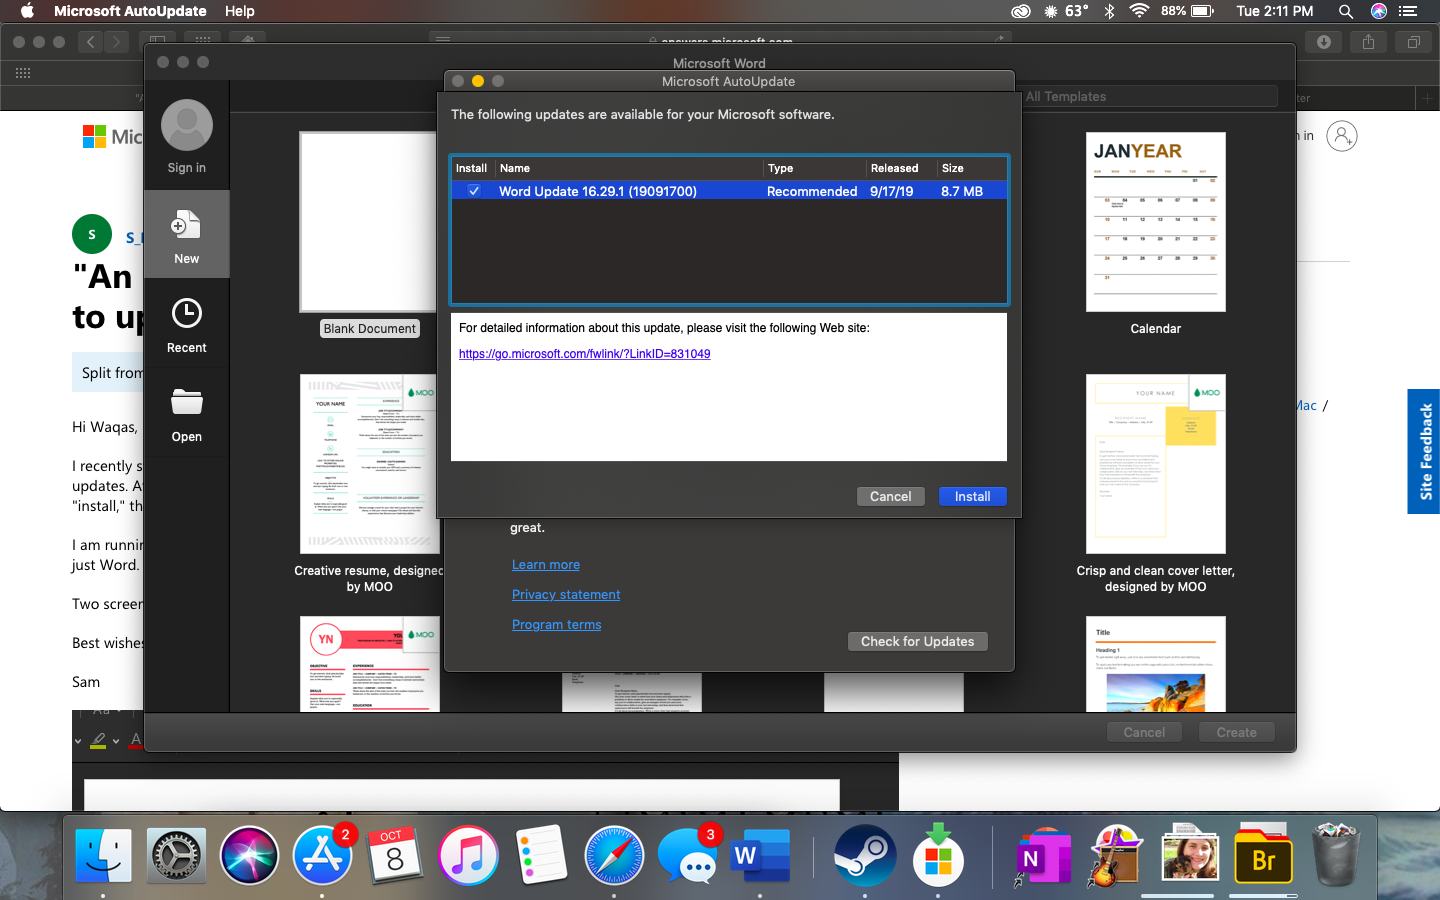Click New document icon in Word sidebar
Viewport: 1440px width, 900px height.
186,235
